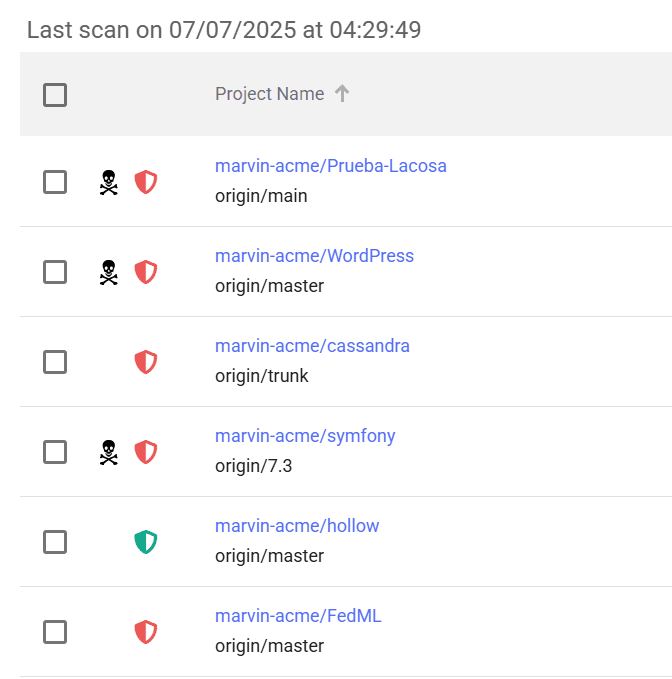Viewport: 672px width, 679px height.
Task: Click the Project Name column header
Action: [x=269, y=94]
